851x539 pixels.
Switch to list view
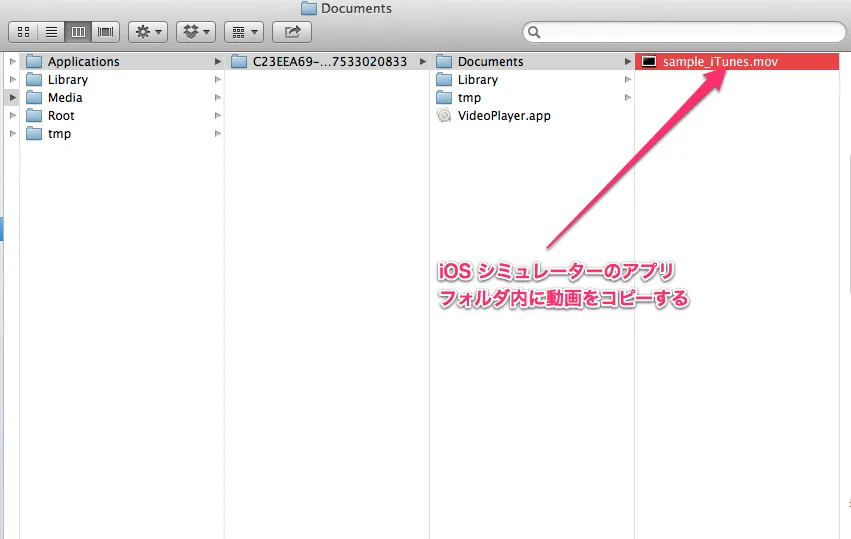tap(51, 32)
